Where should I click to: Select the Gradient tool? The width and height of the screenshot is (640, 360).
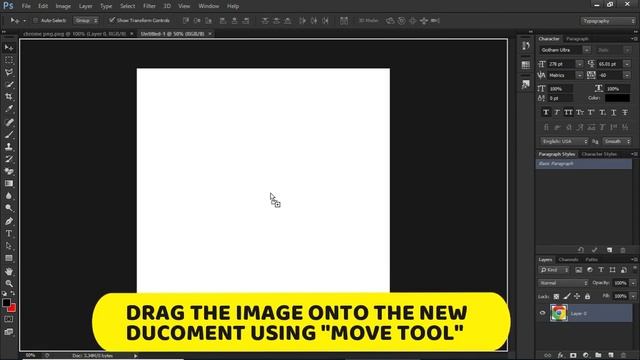9,183
